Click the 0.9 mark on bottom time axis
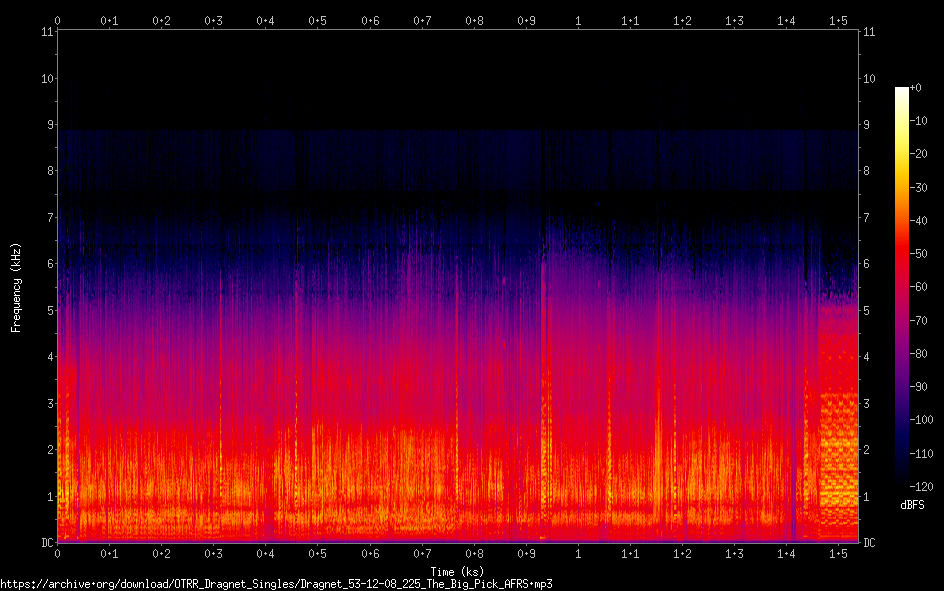The image size is (944, 591). coord(525,553)
